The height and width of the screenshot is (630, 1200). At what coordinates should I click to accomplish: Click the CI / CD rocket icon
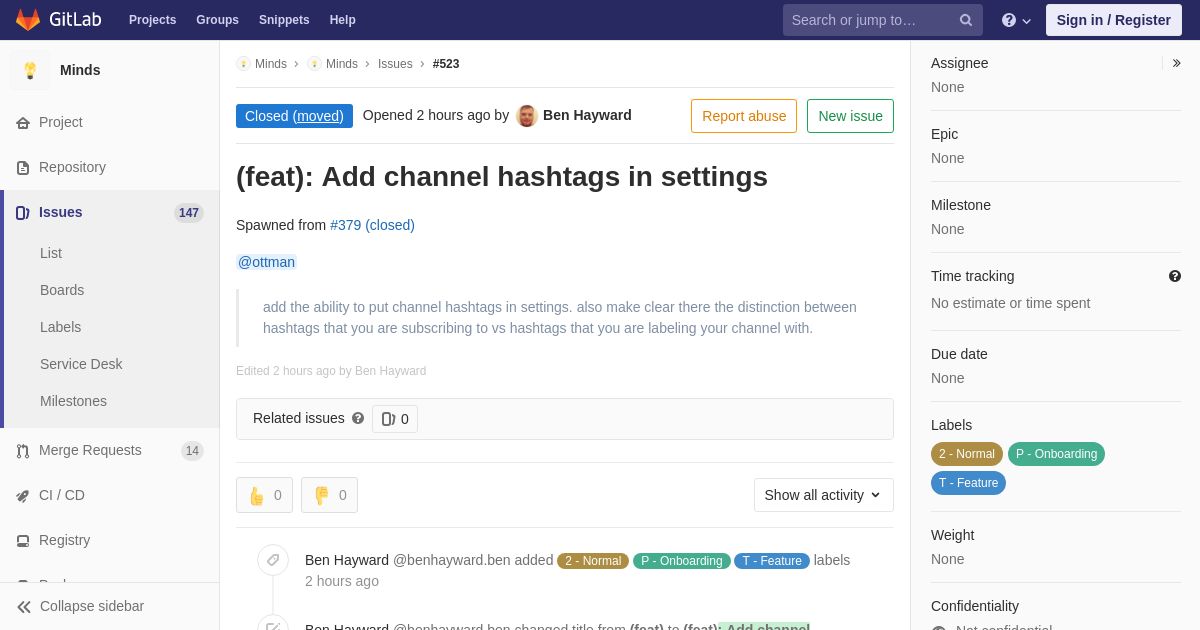[x=23, y=496]
